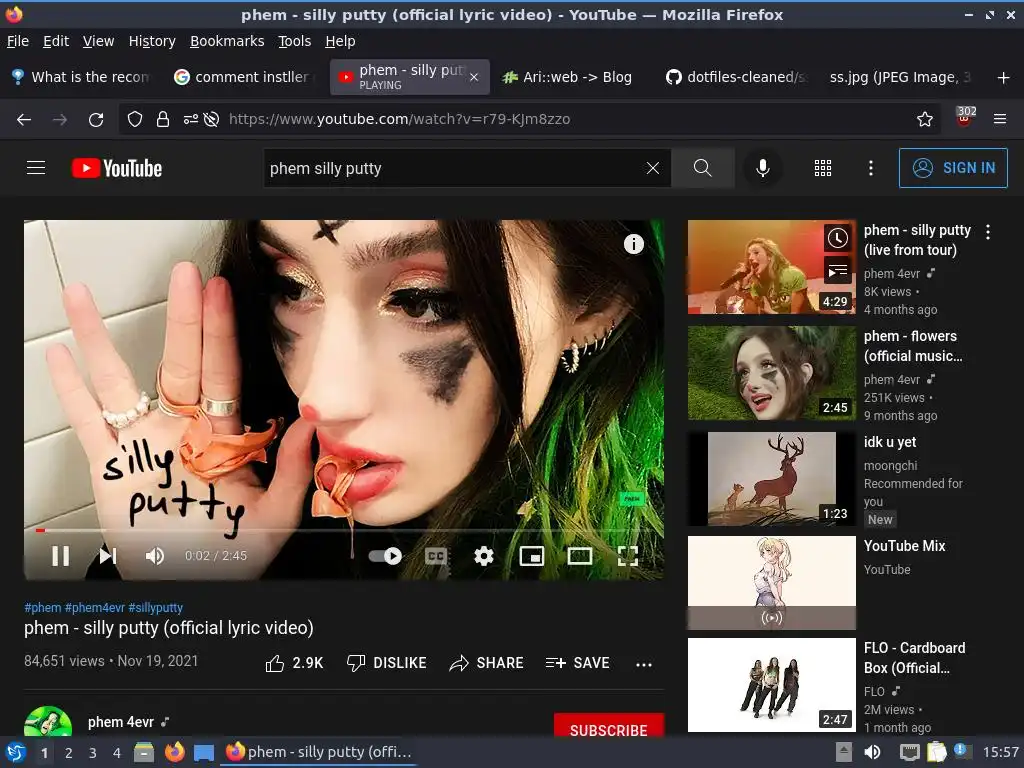Open the YouTube apps grid
The image size is (1024, 768).
[x=823, y=168]
